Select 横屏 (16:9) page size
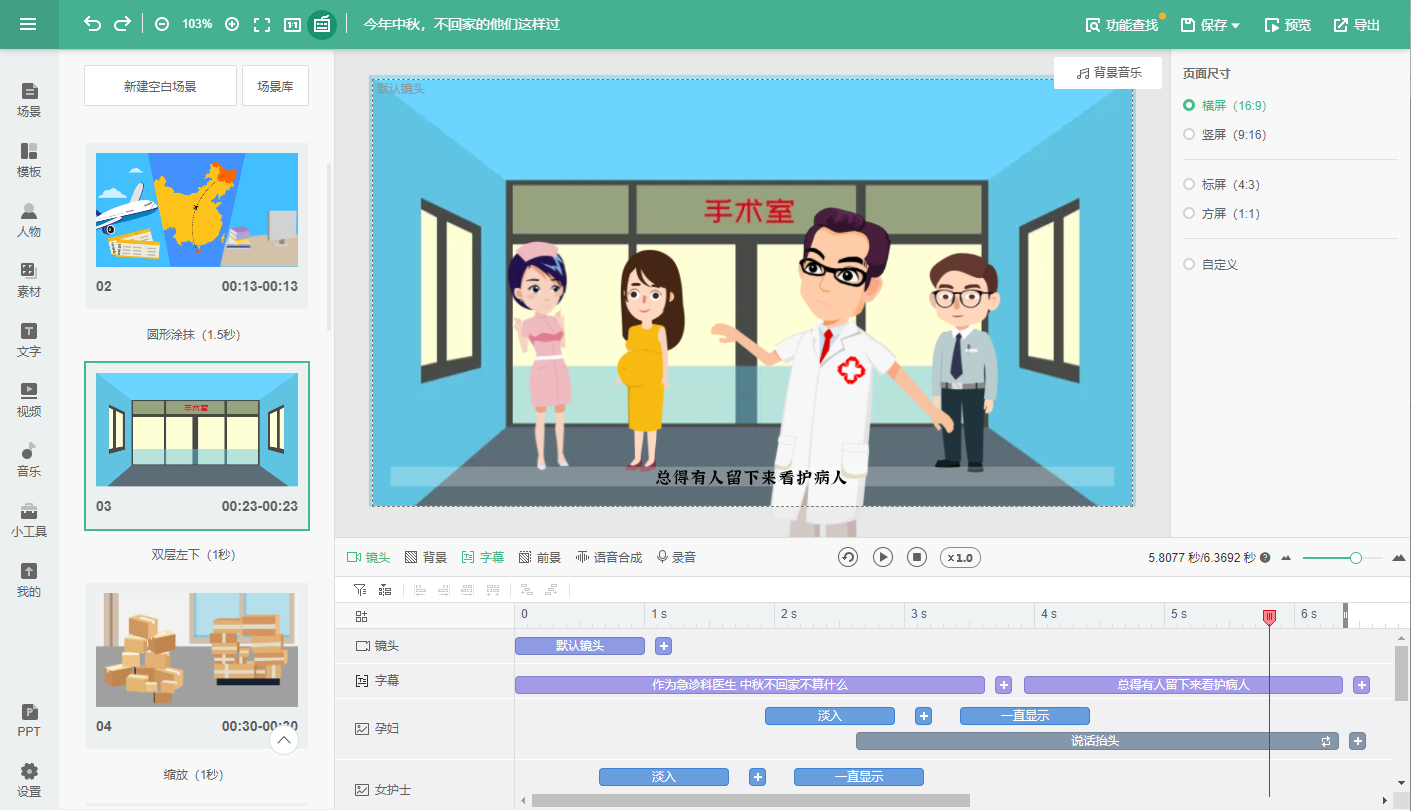The height and width of the screenshot is (811, 1411). (1225, 105)
